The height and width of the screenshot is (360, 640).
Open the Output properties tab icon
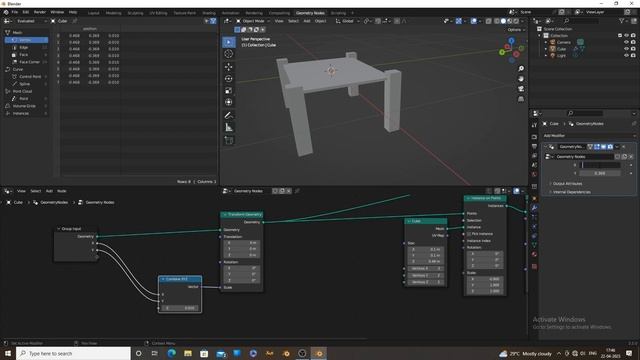(x=534, y=146)
